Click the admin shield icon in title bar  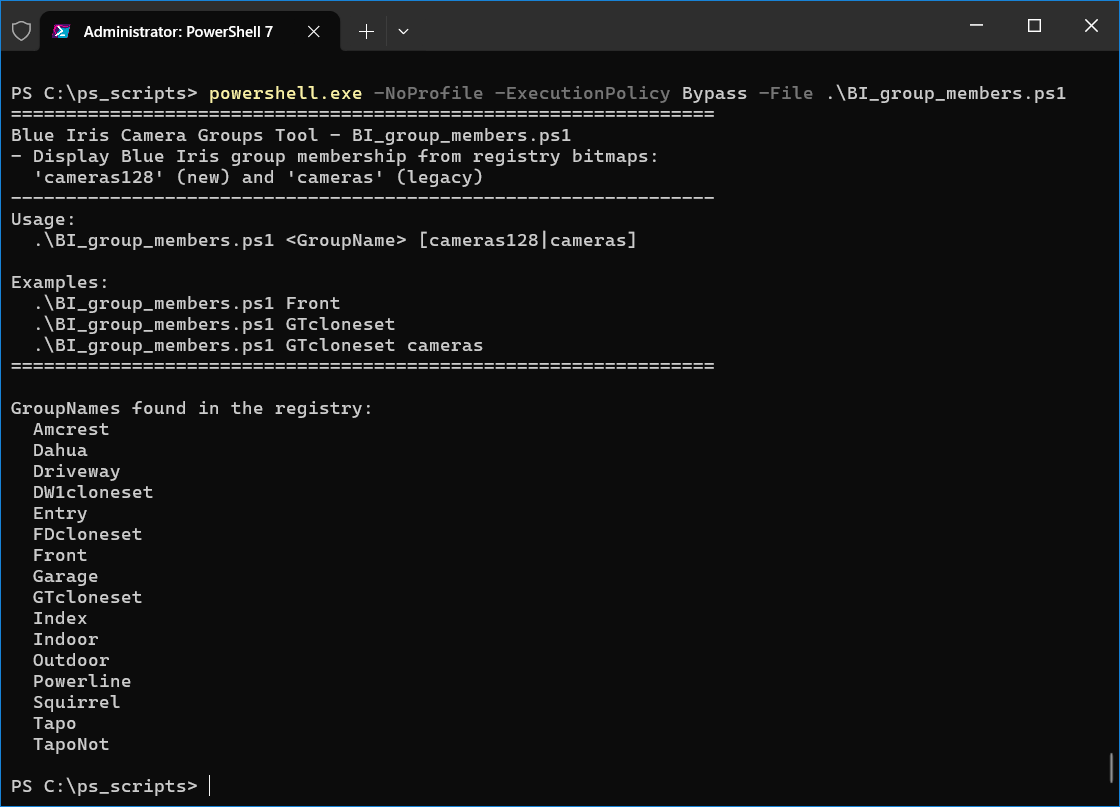21,31
